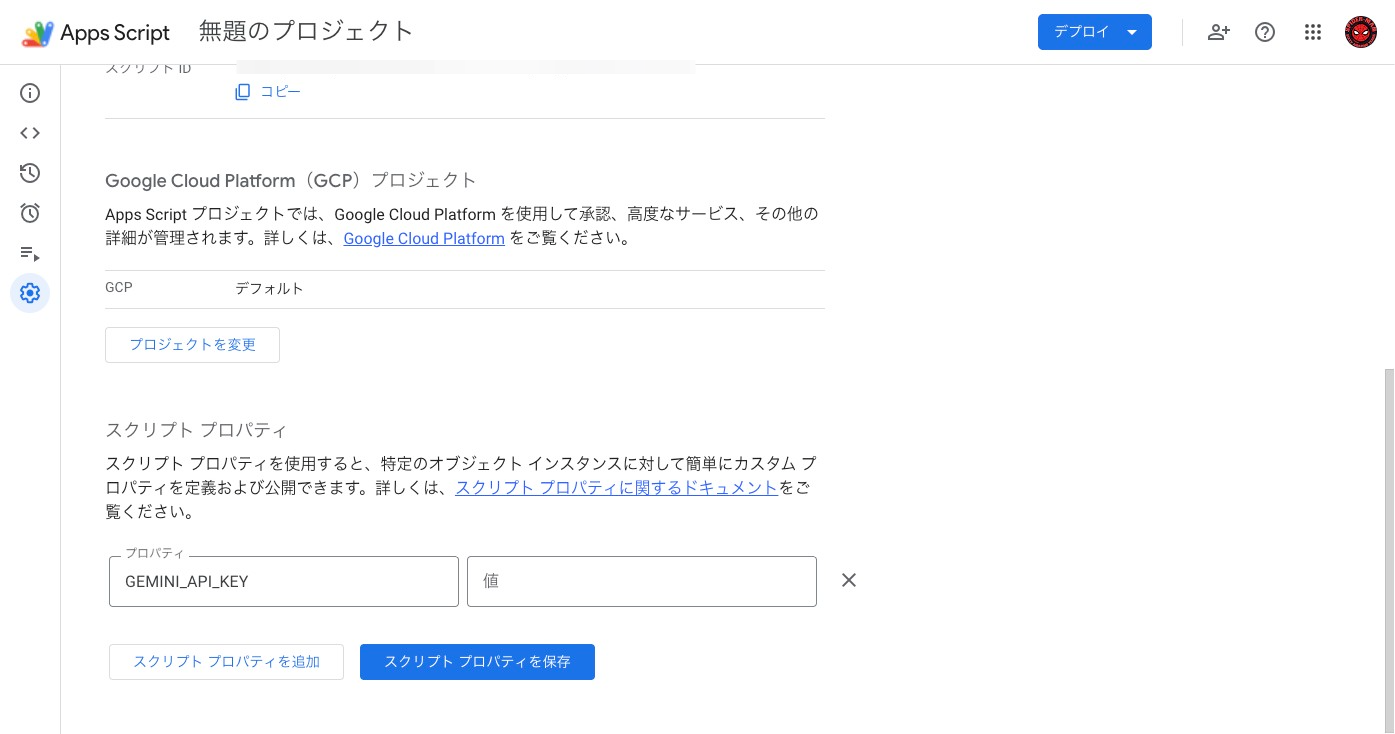The height and width of the screenshot is (734, 1395).
Task: Open the code Editor icon in sidebar
Action: click(30, 133)
